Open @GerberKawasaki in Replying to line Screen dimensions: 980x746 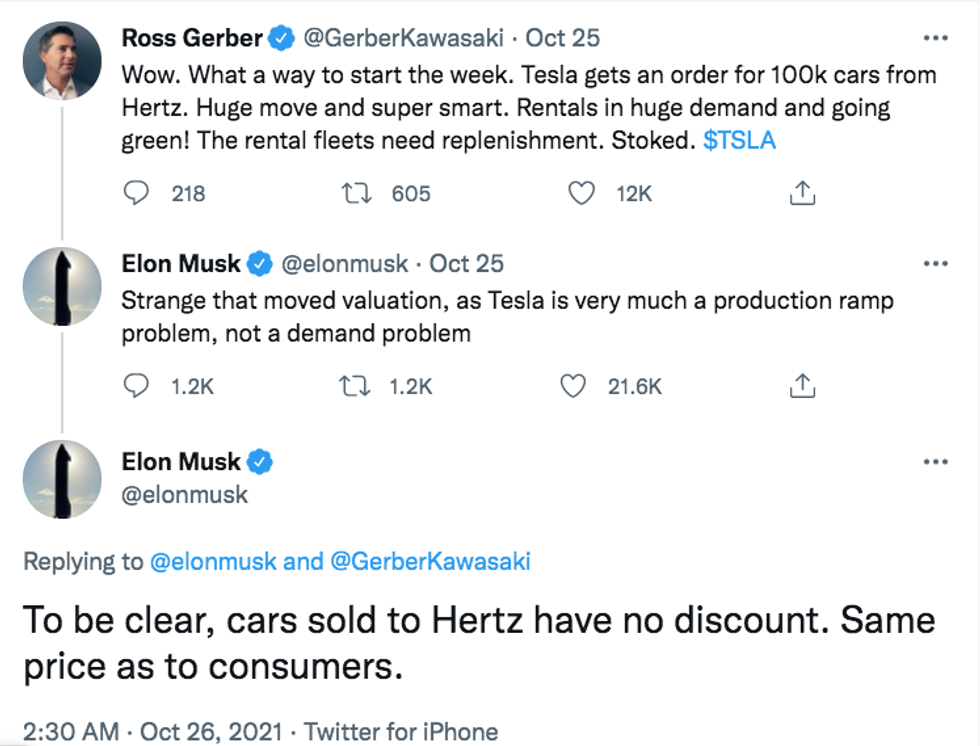tap(429, 562)
